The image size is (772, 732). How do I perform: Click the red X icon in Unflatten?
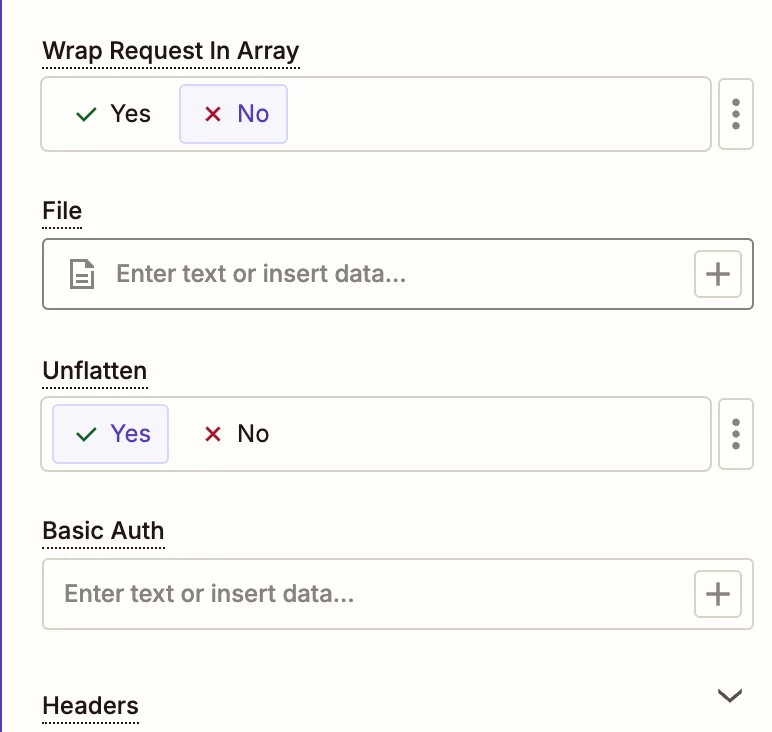pos(212,434)
